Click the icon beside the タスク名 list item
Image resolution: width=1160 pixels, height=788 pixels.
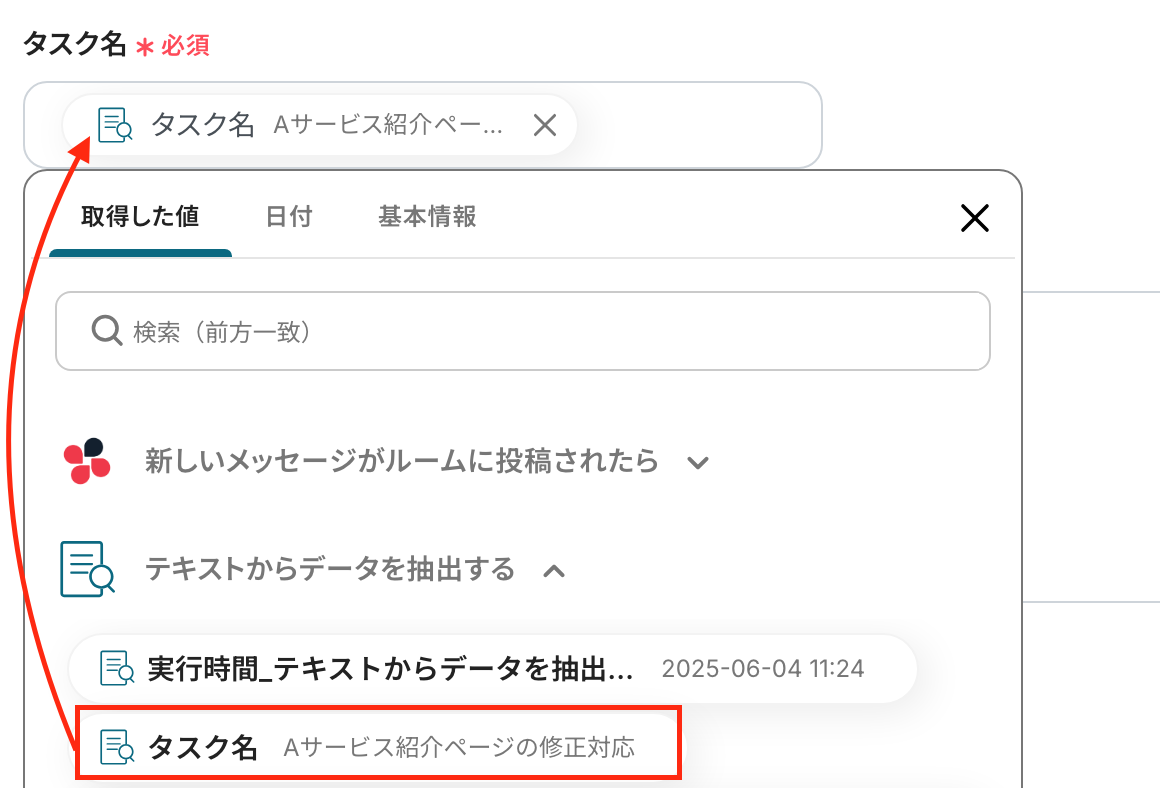tap(117, 747)
